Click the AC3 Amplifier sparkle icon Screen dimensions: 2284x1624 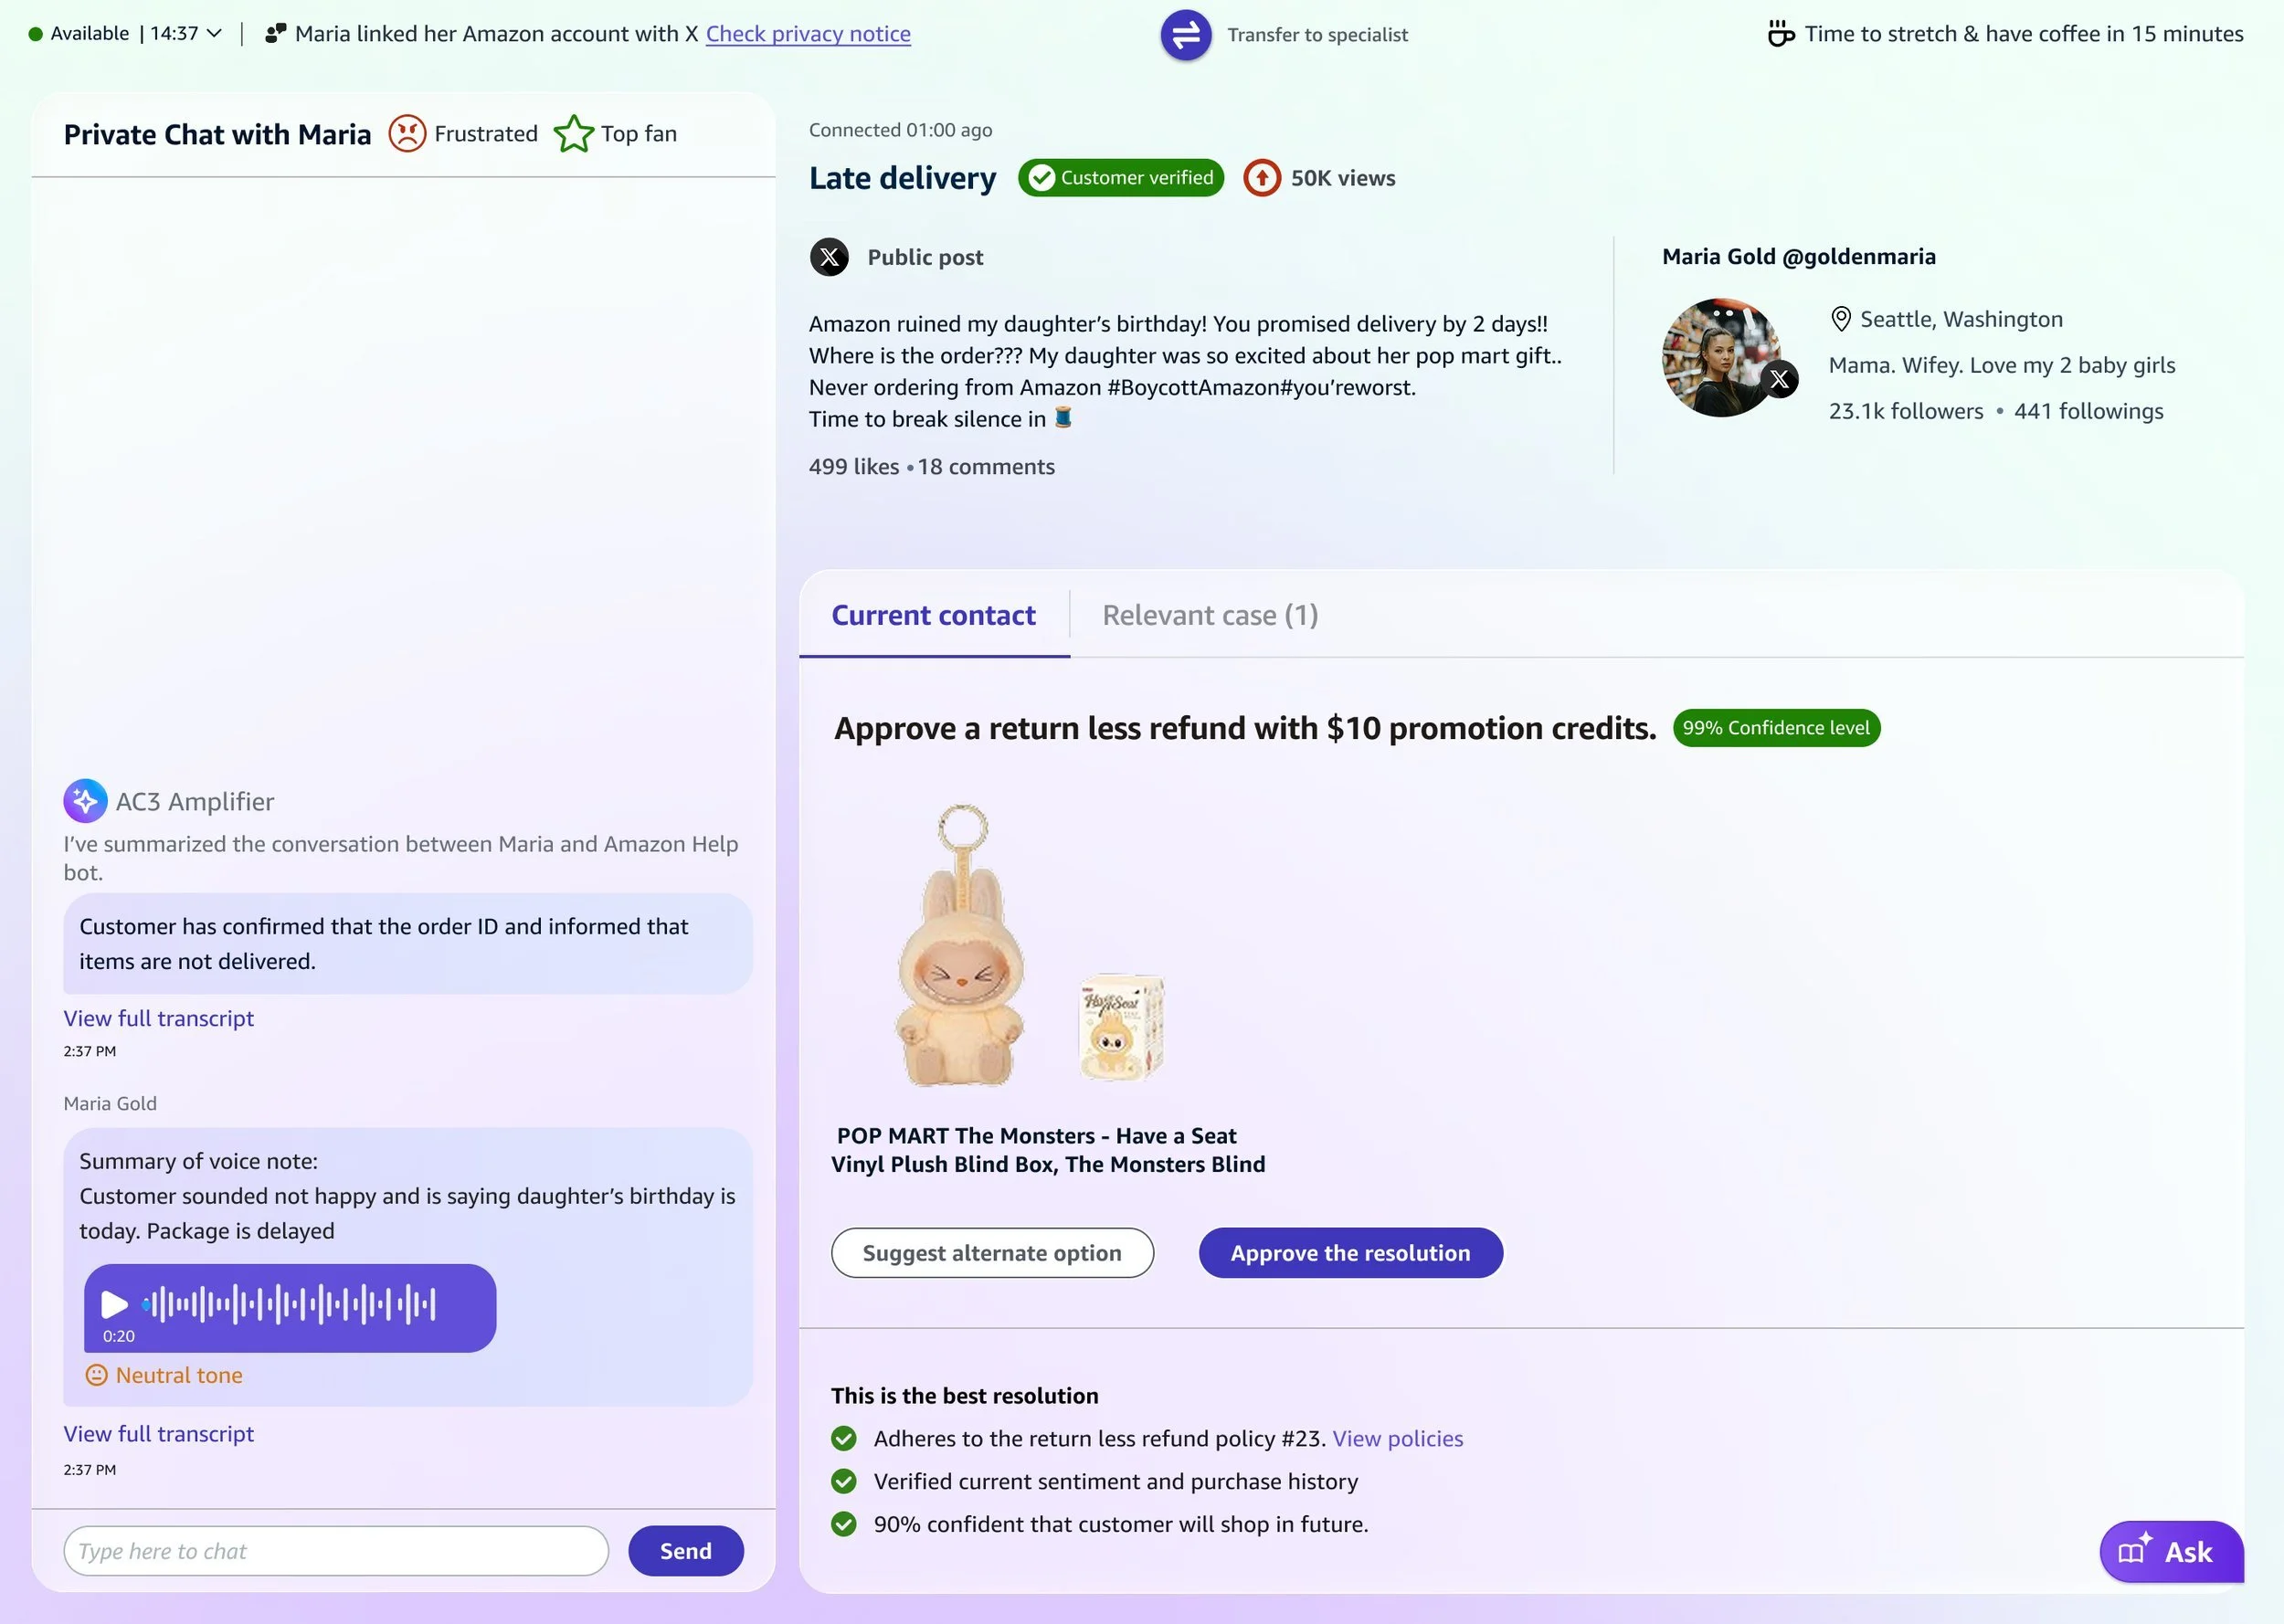click(85, 801)
